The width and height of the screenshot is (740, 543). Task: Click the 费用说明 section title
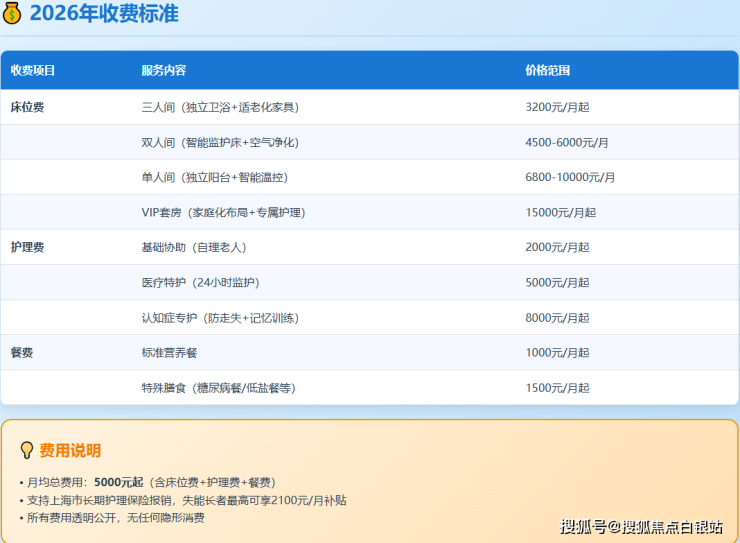pos(70,451)
